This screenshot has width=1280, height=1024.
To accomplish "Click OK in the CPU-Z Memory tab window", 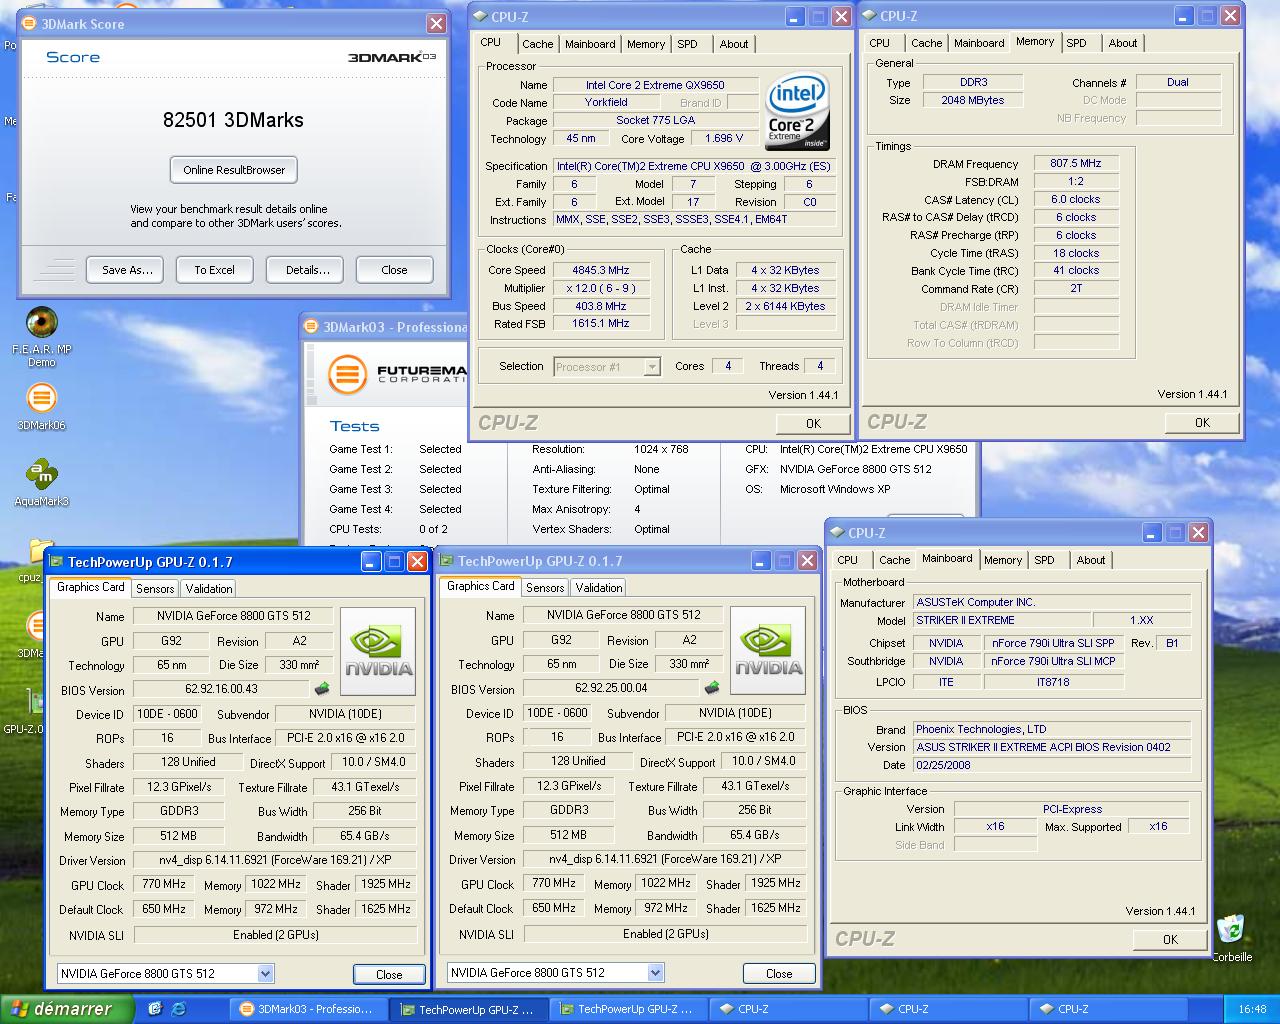I will point(1202,423).
